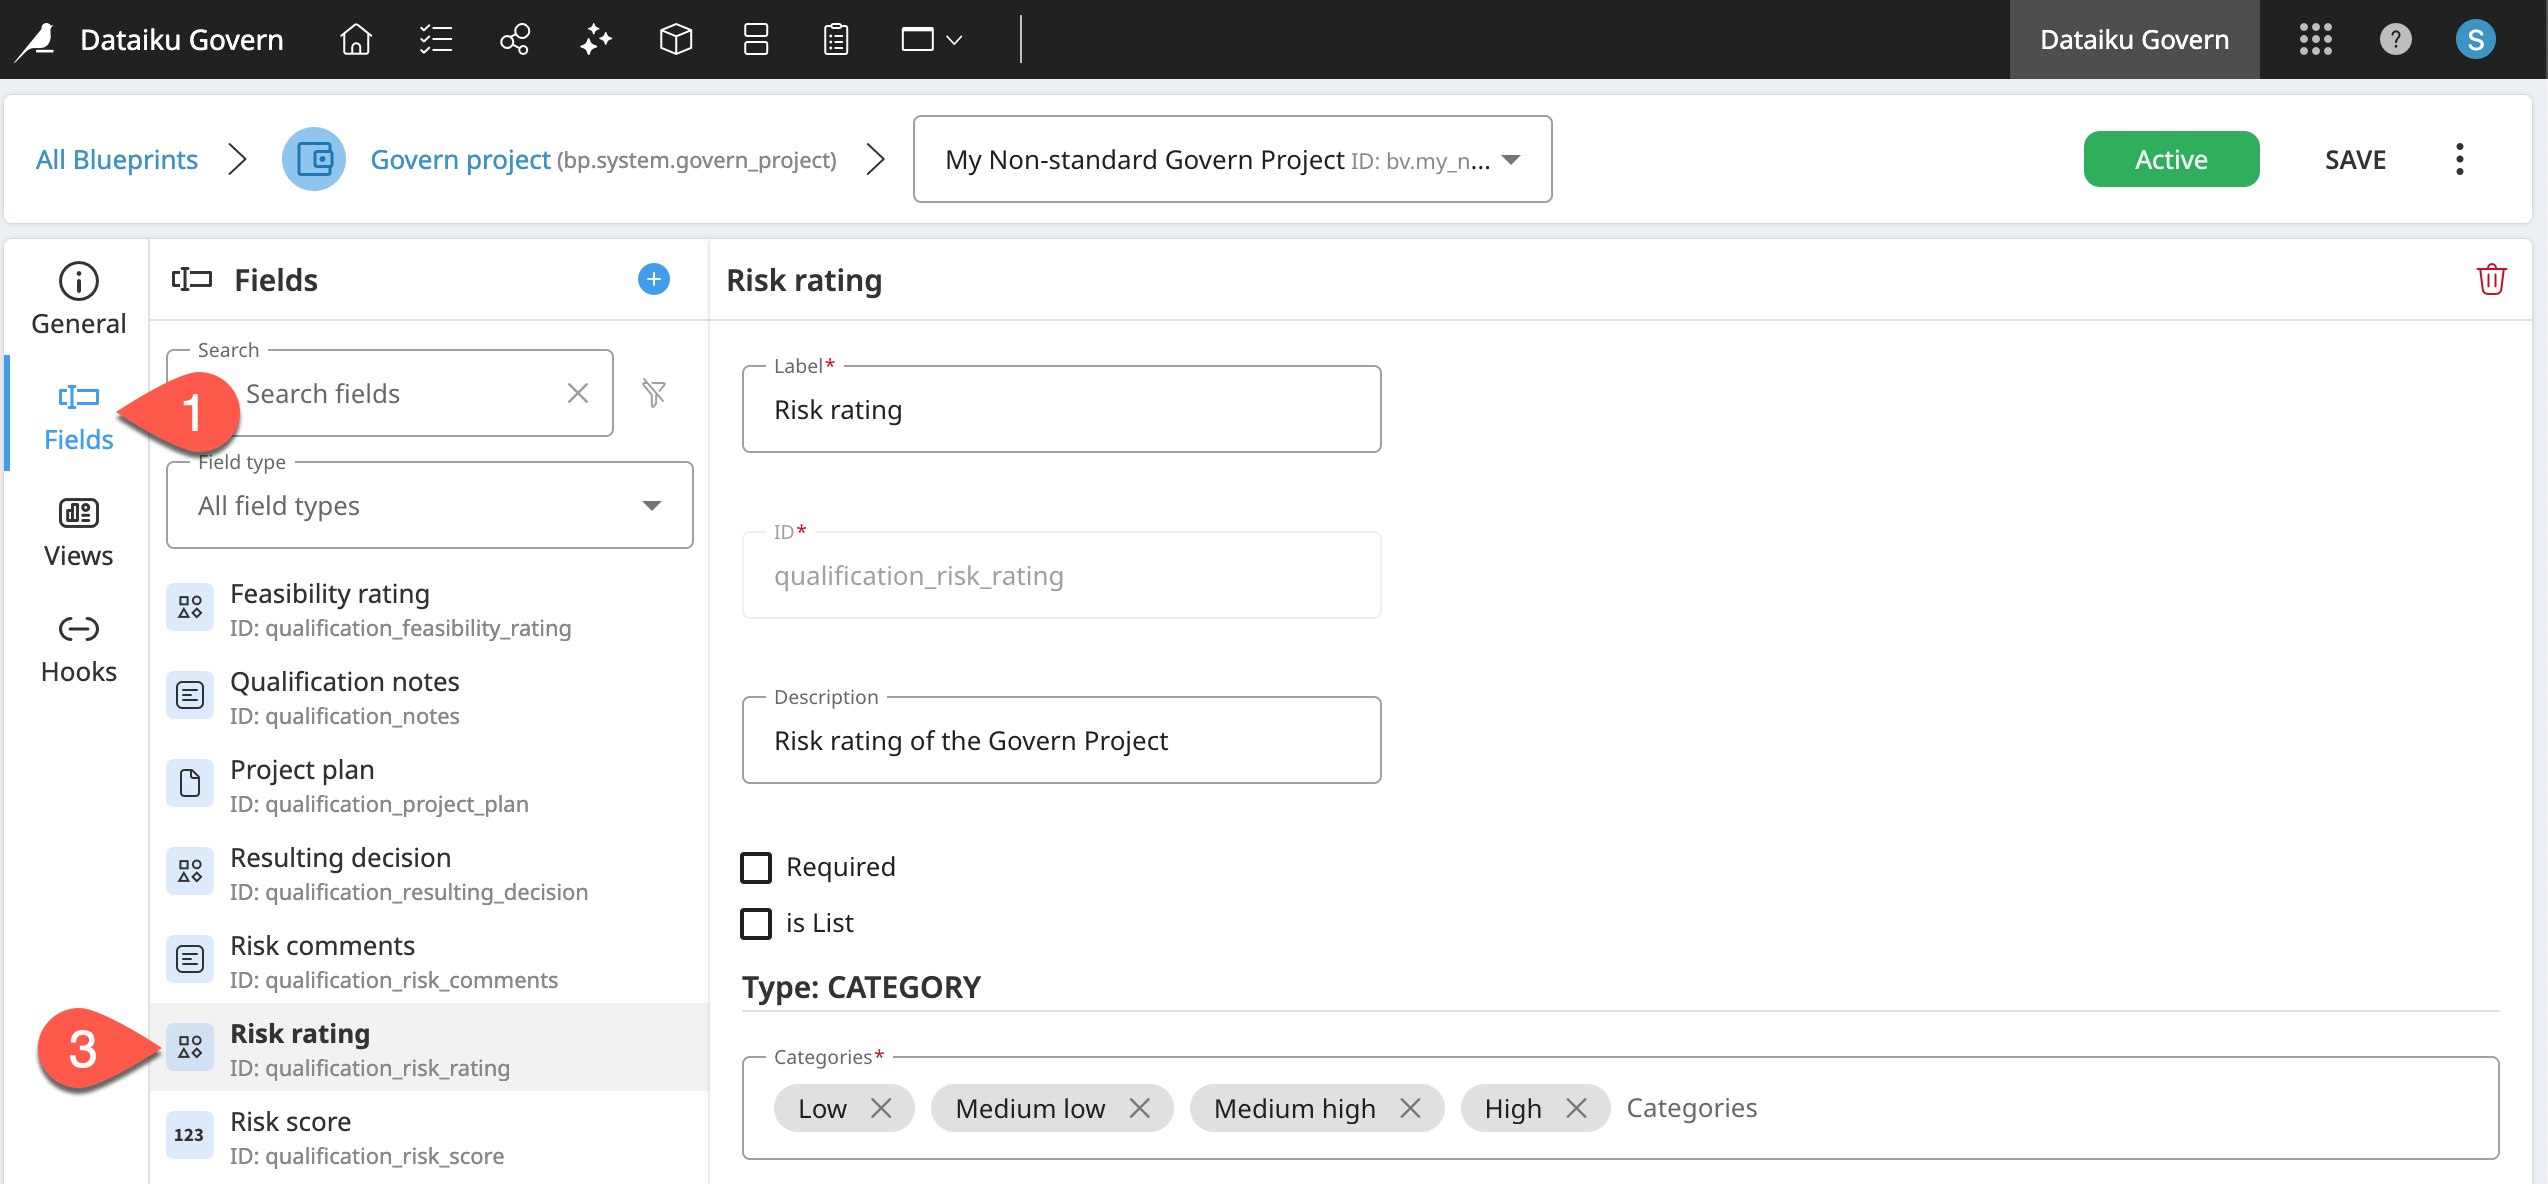Click the share graph icon in top bar
This screenshot has height=1184, width=2548.
pos(515,39)
